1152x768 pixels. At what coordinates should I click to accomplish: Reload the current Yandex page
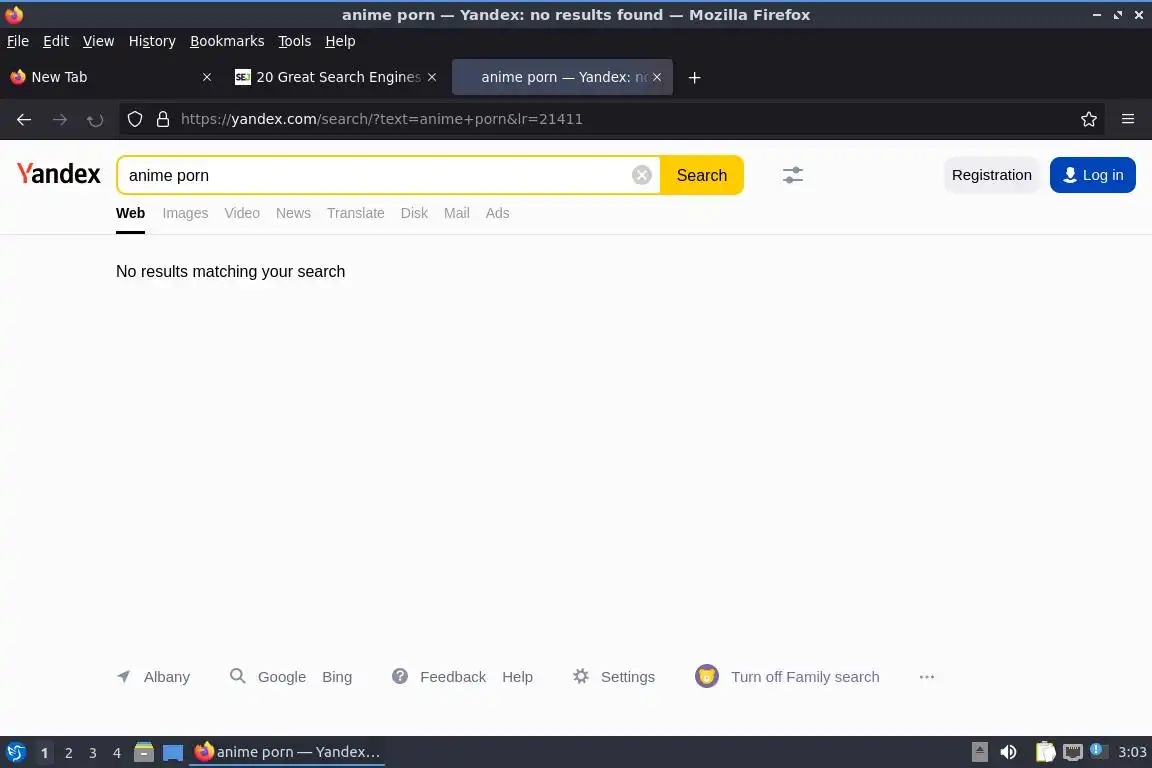(x=95, y=119)
